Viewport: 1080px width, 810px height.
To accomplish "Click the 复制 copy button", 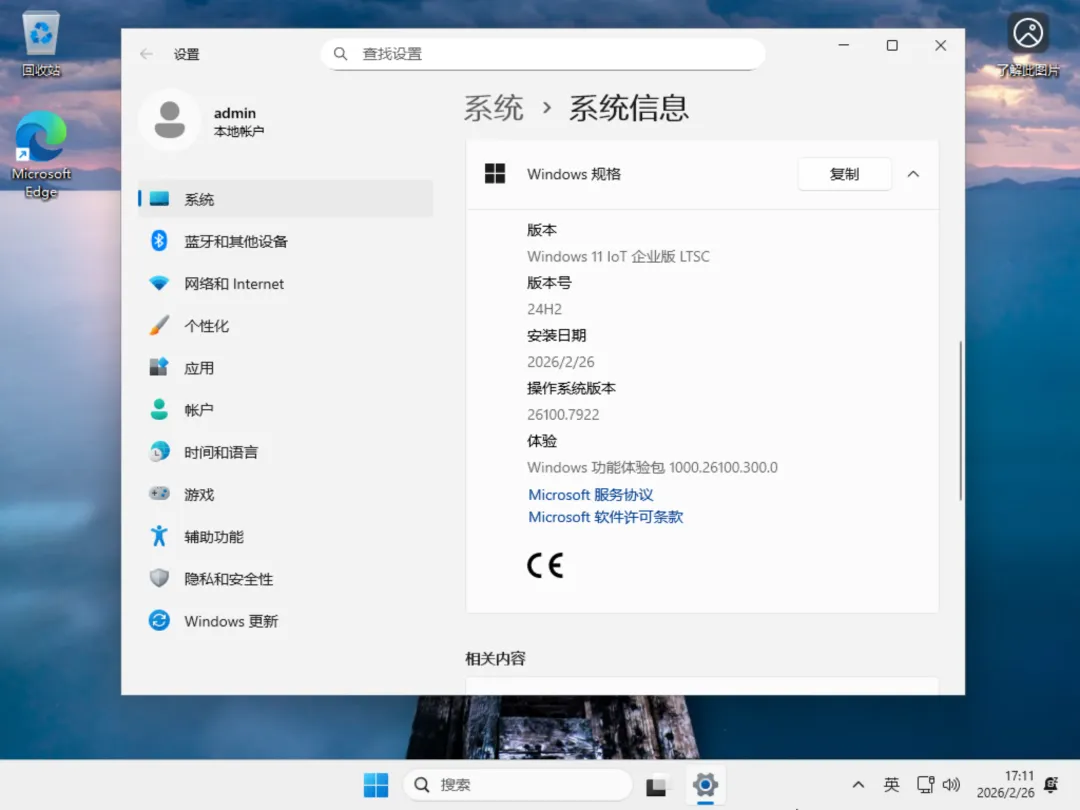I will point(844,174).
